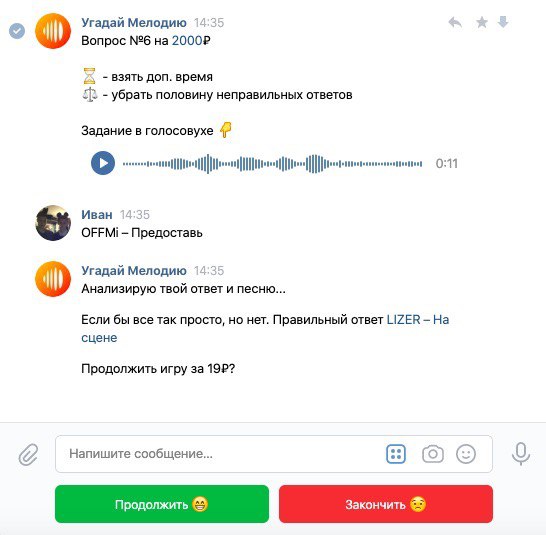Start voice recording with microphone icon
Viewport: 546px width, 535px height.
pos(521,454)
